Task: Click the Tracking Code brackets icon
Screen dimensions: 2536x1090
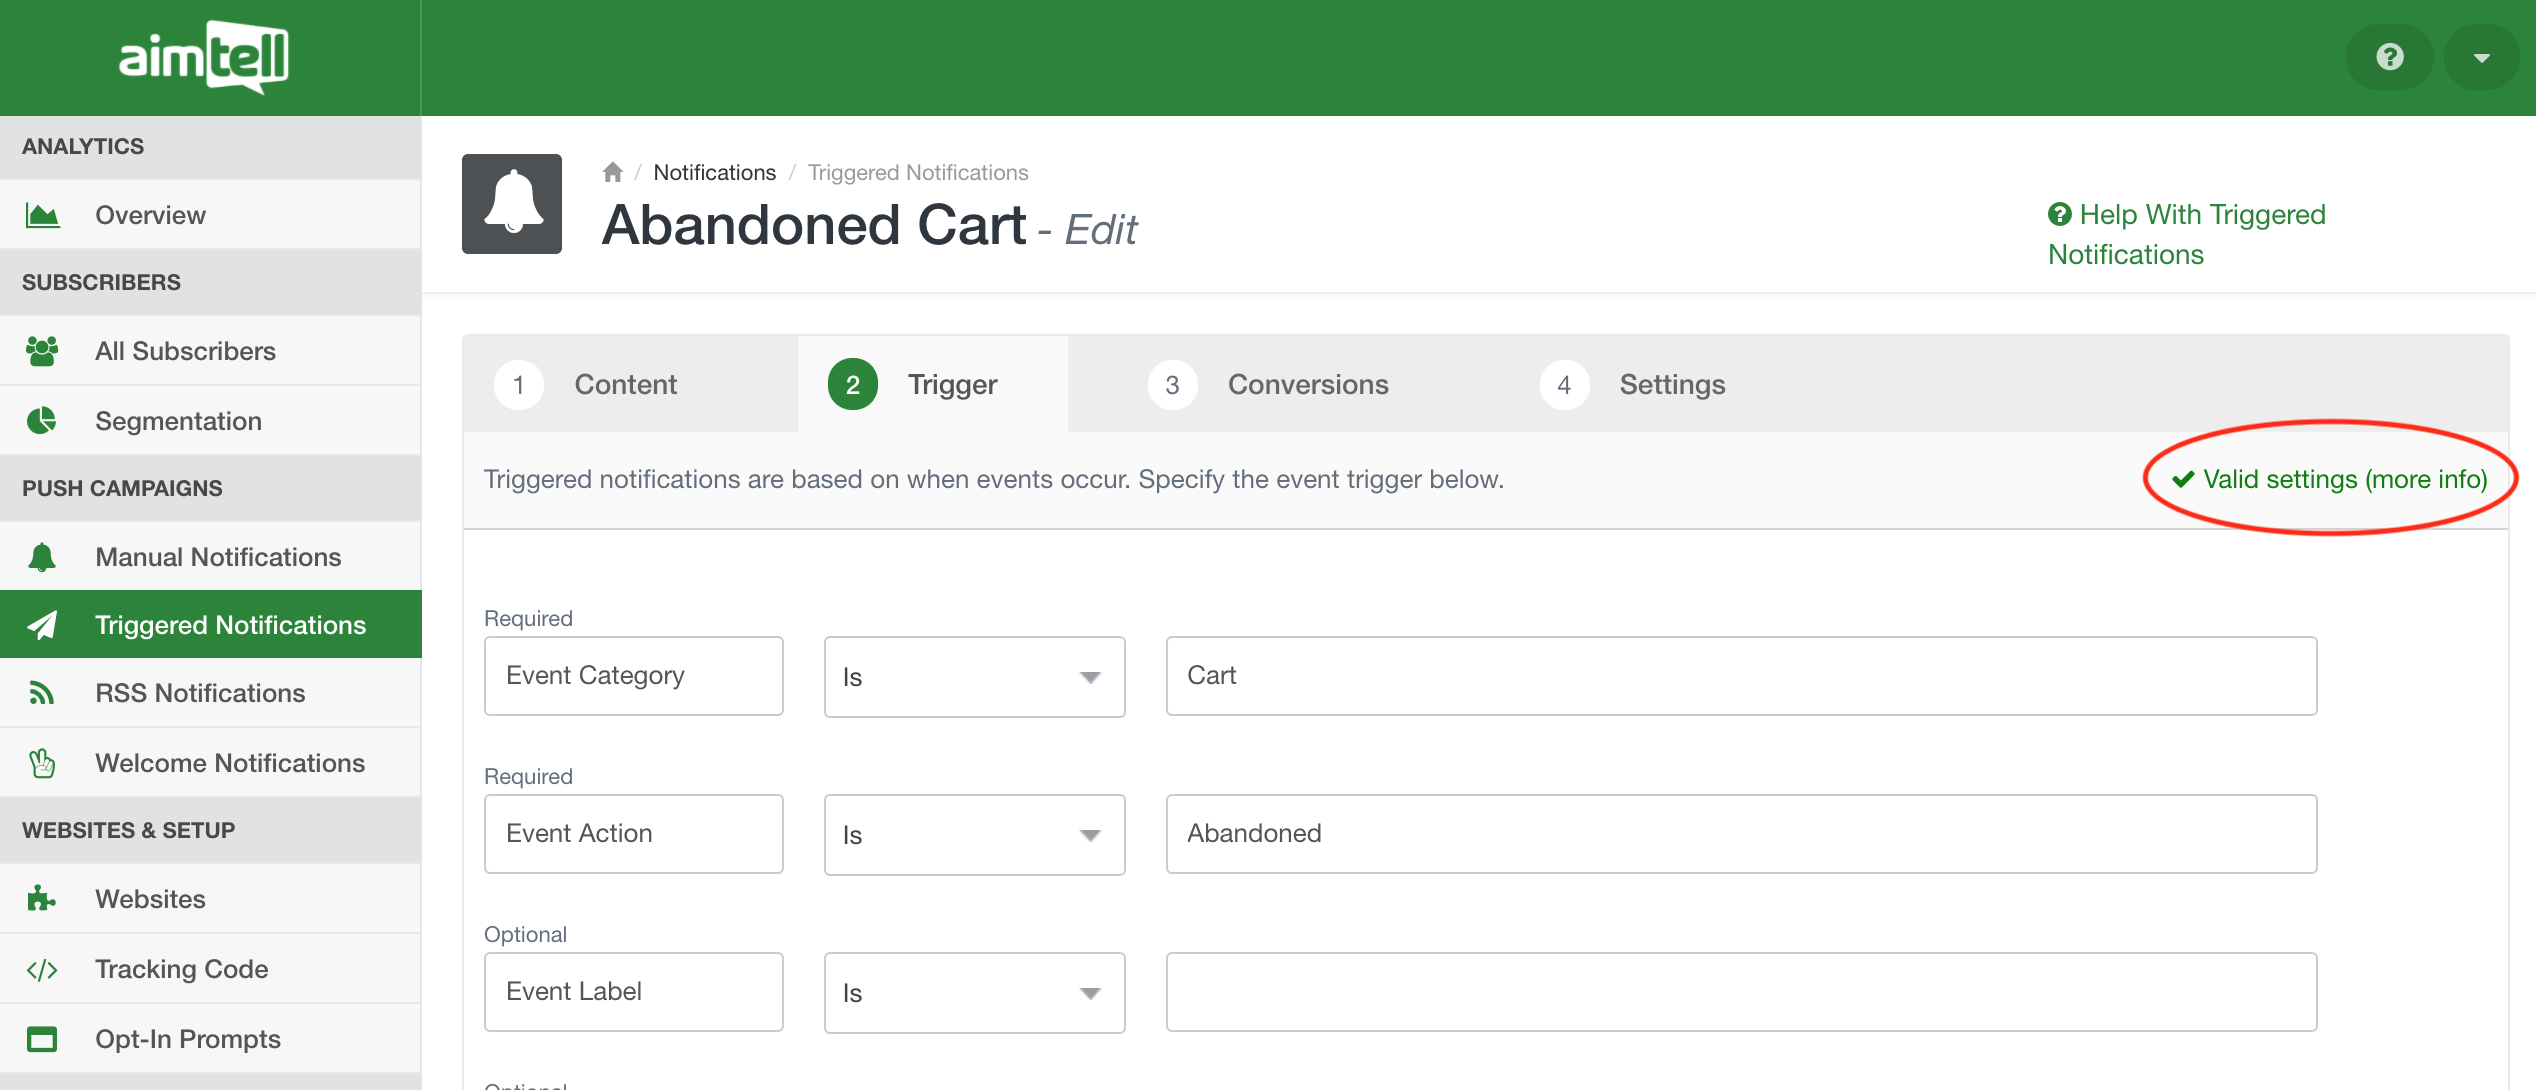Action: tap(42, 969)
